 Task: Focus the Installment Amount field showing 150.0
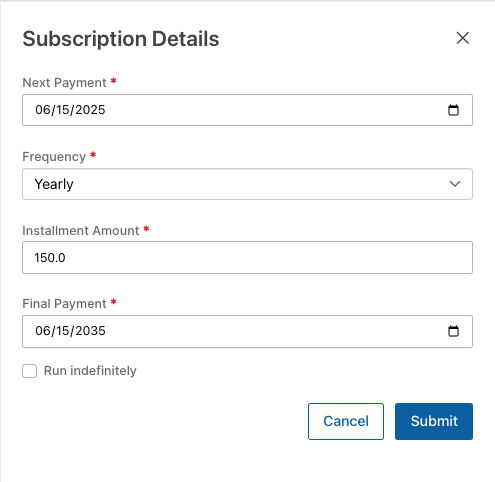[x=247, y=258]
